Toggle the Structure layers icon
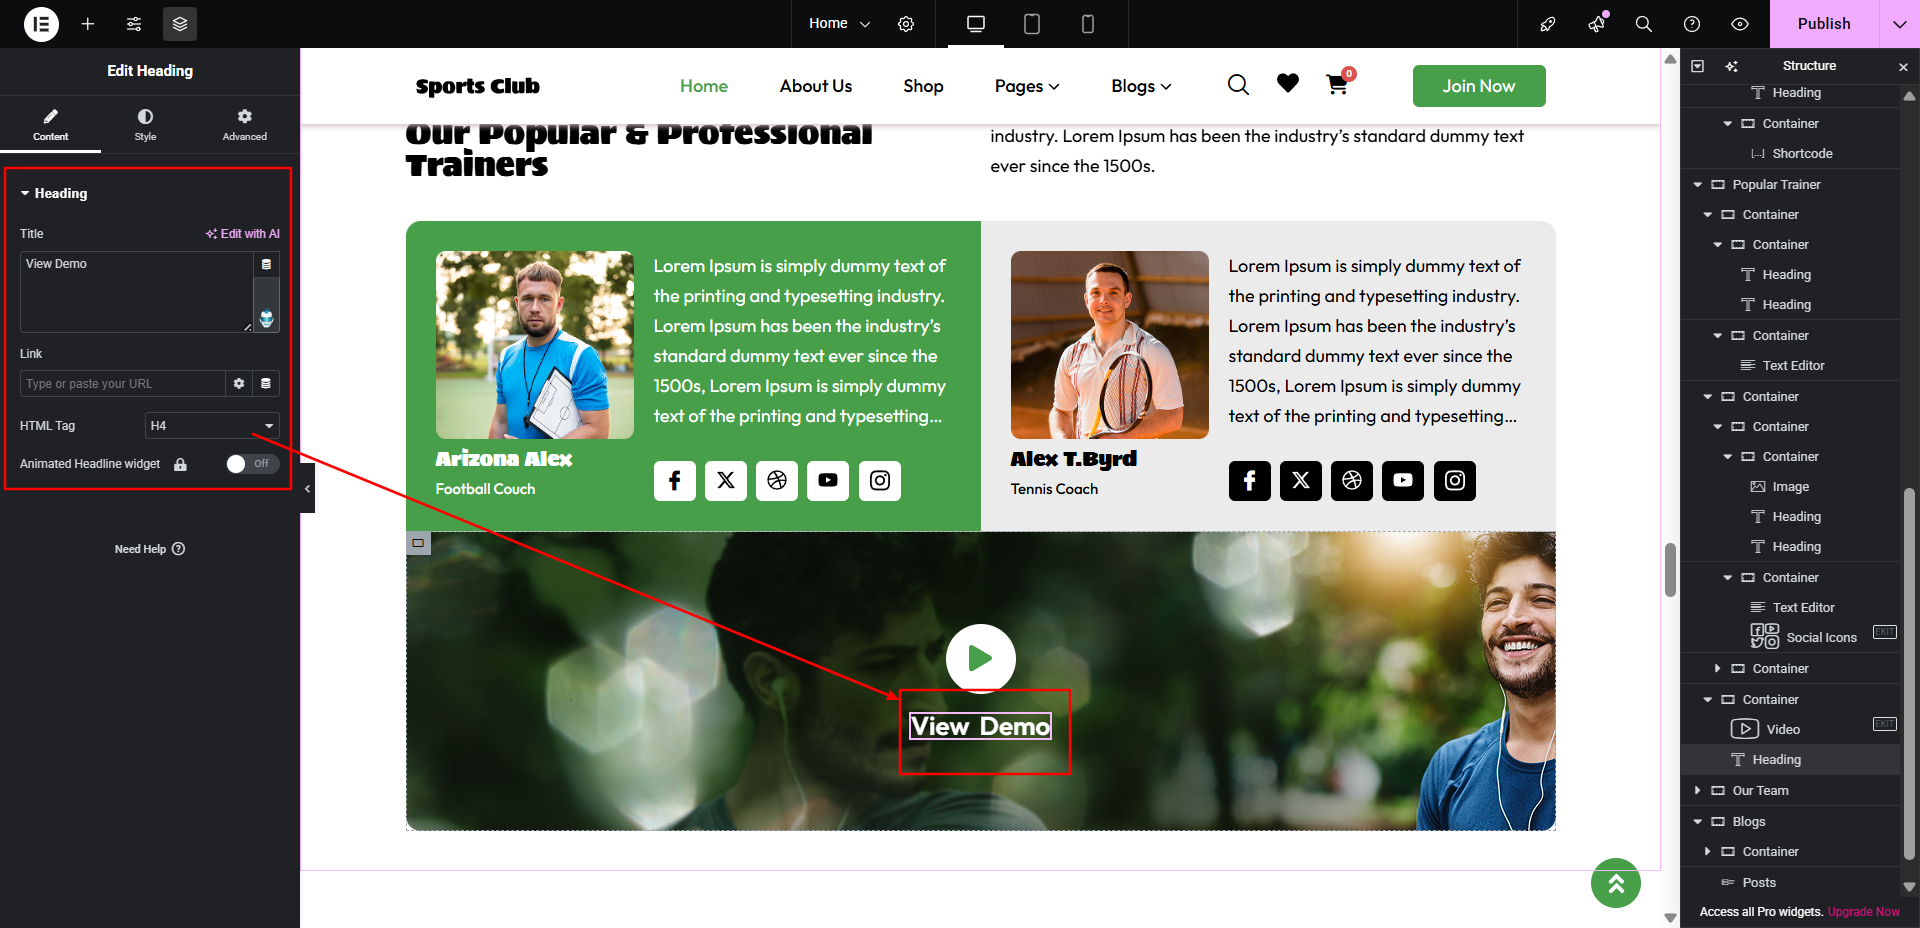Screen dimensions: 1920x928 [180, 24]
